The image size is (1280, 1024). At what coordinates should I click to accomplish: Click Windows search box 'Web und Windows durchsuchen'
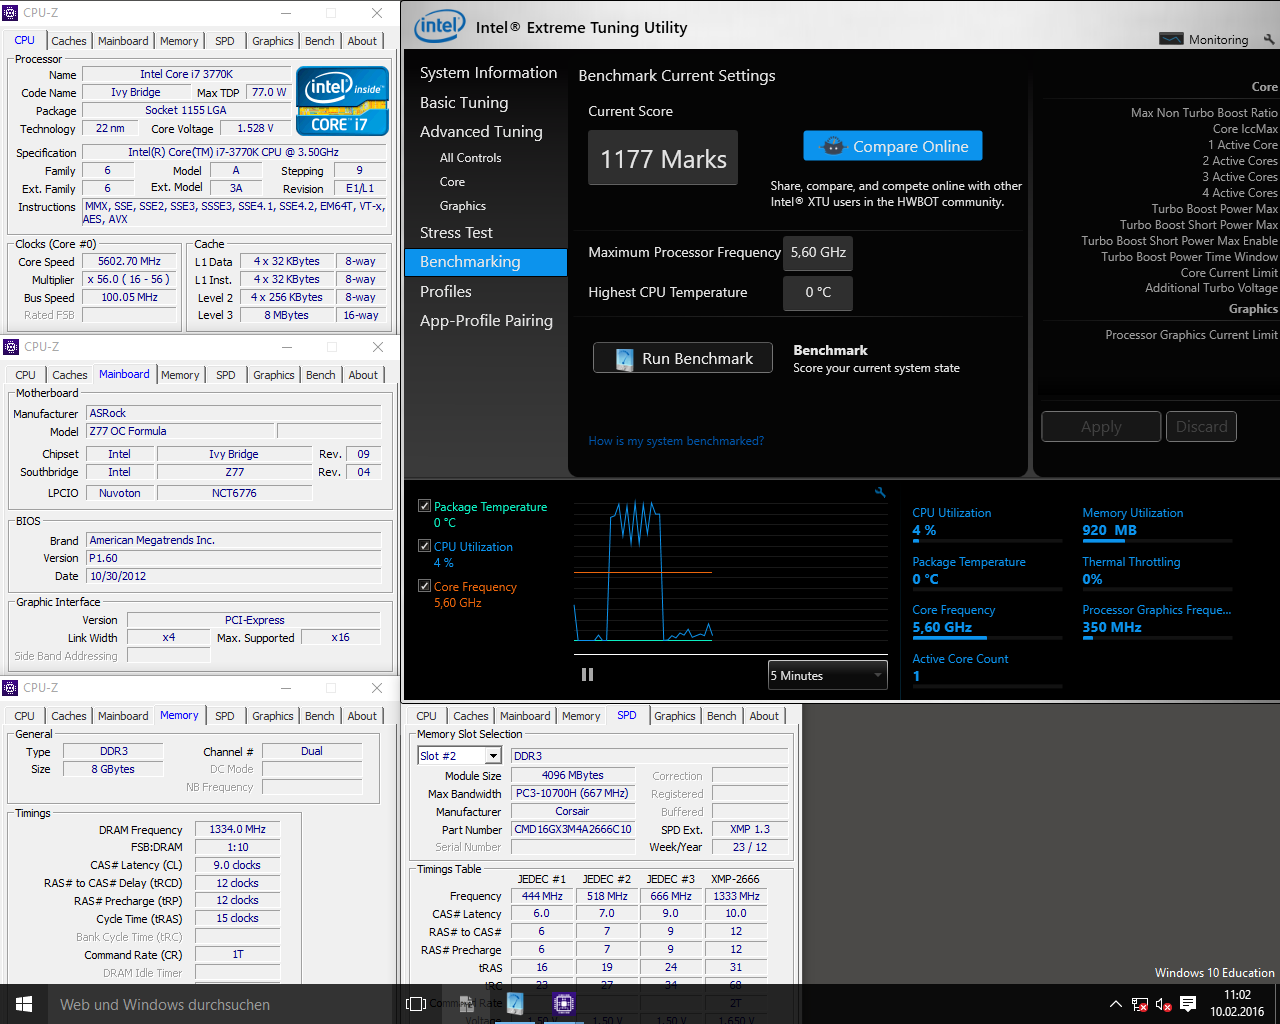[222, 1004]
